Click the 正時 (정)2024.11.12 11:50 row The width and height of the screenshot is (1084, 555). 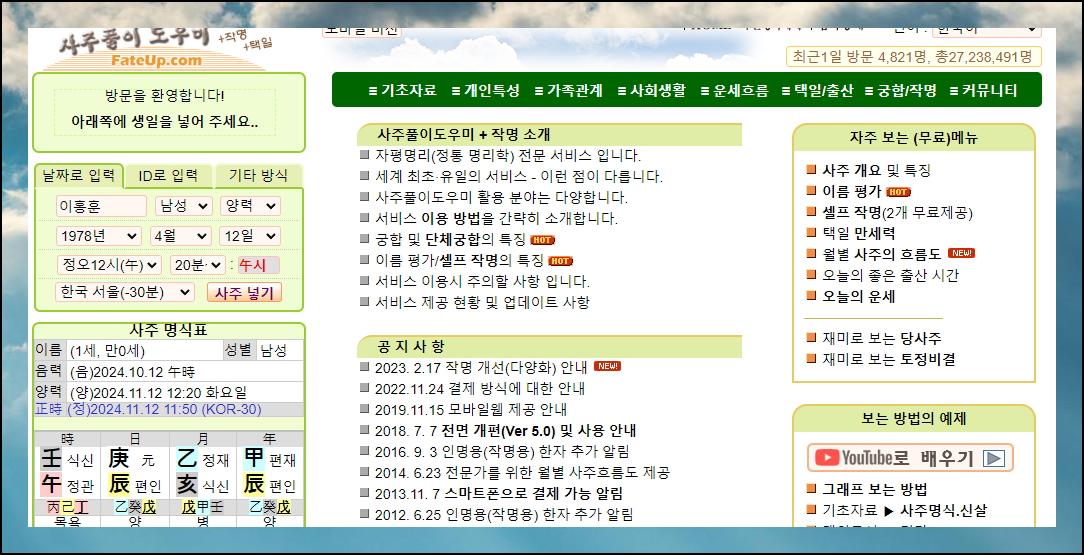click(169, 410)
